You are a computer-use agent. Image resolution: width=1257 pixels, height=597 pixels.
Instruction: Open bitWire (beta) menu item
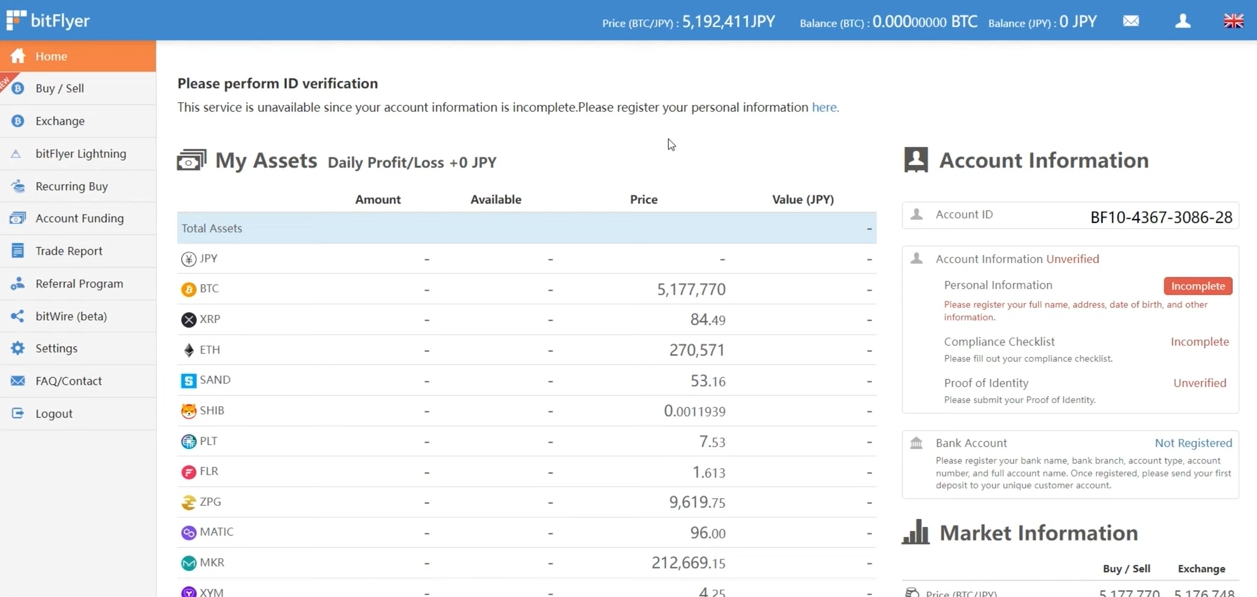tap(78, 316)
